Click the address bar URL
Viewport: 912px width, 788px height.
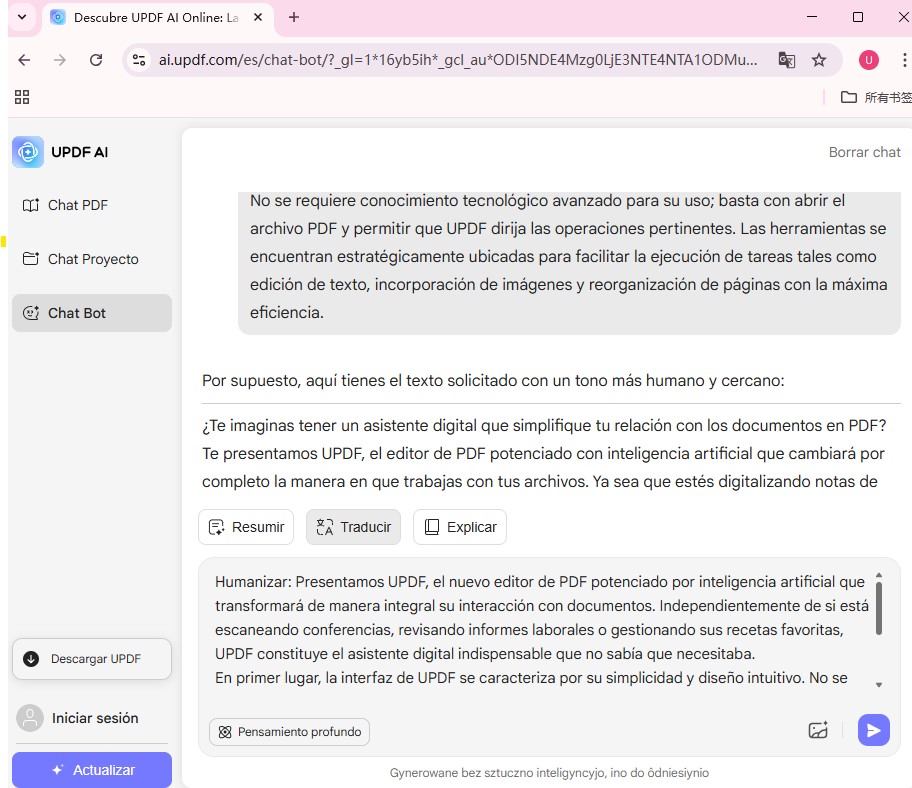point(458,60)
